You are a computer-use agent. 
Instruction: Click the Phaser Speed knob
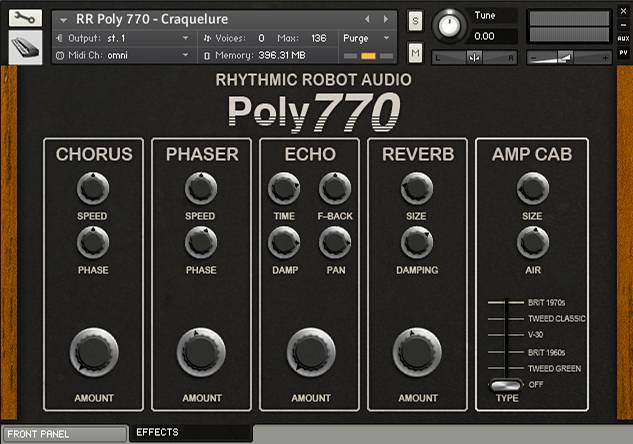(x=201, y=188)
